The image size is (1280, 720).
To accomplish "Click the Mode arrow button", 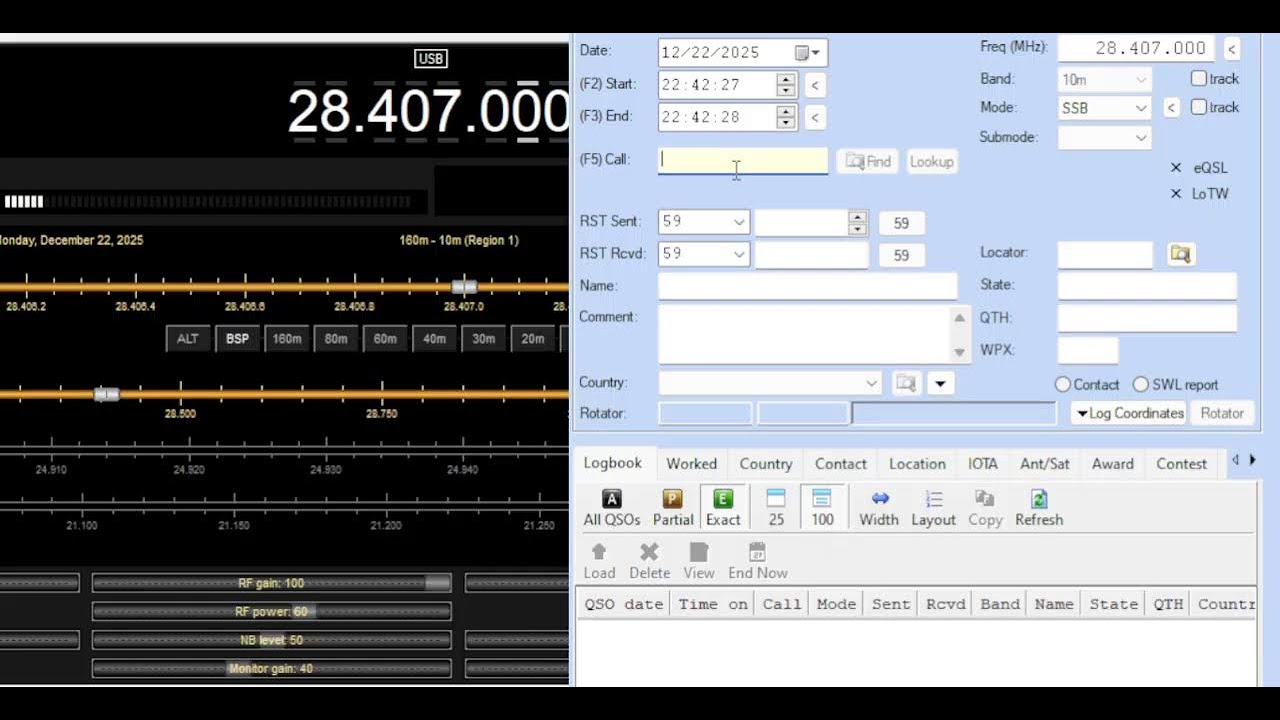I will [1171, 108].
